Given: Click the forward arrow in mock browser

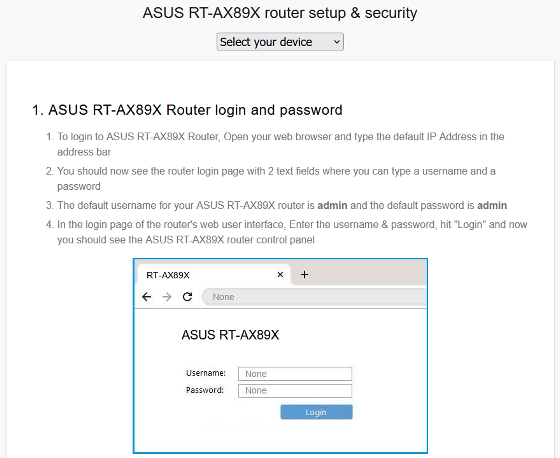Looking at the screenshot, I should [167, 297].
